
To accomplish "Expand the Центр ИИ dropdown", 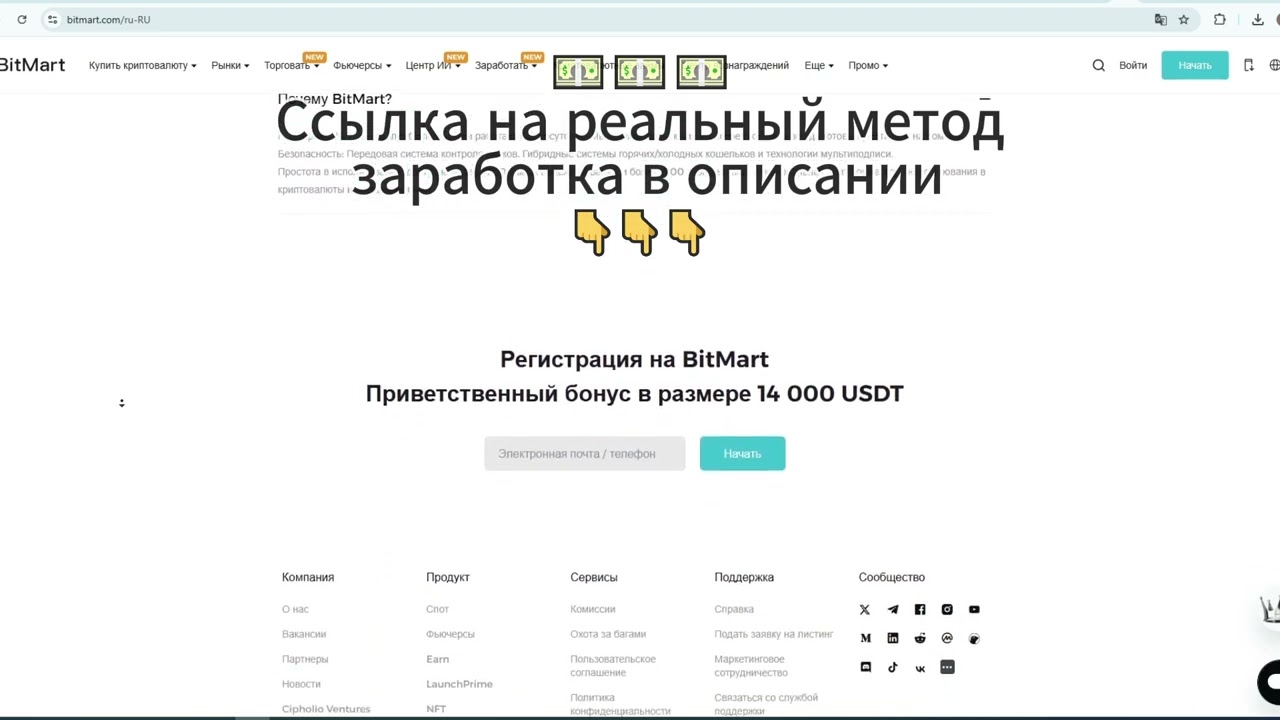I will (433, 65).
